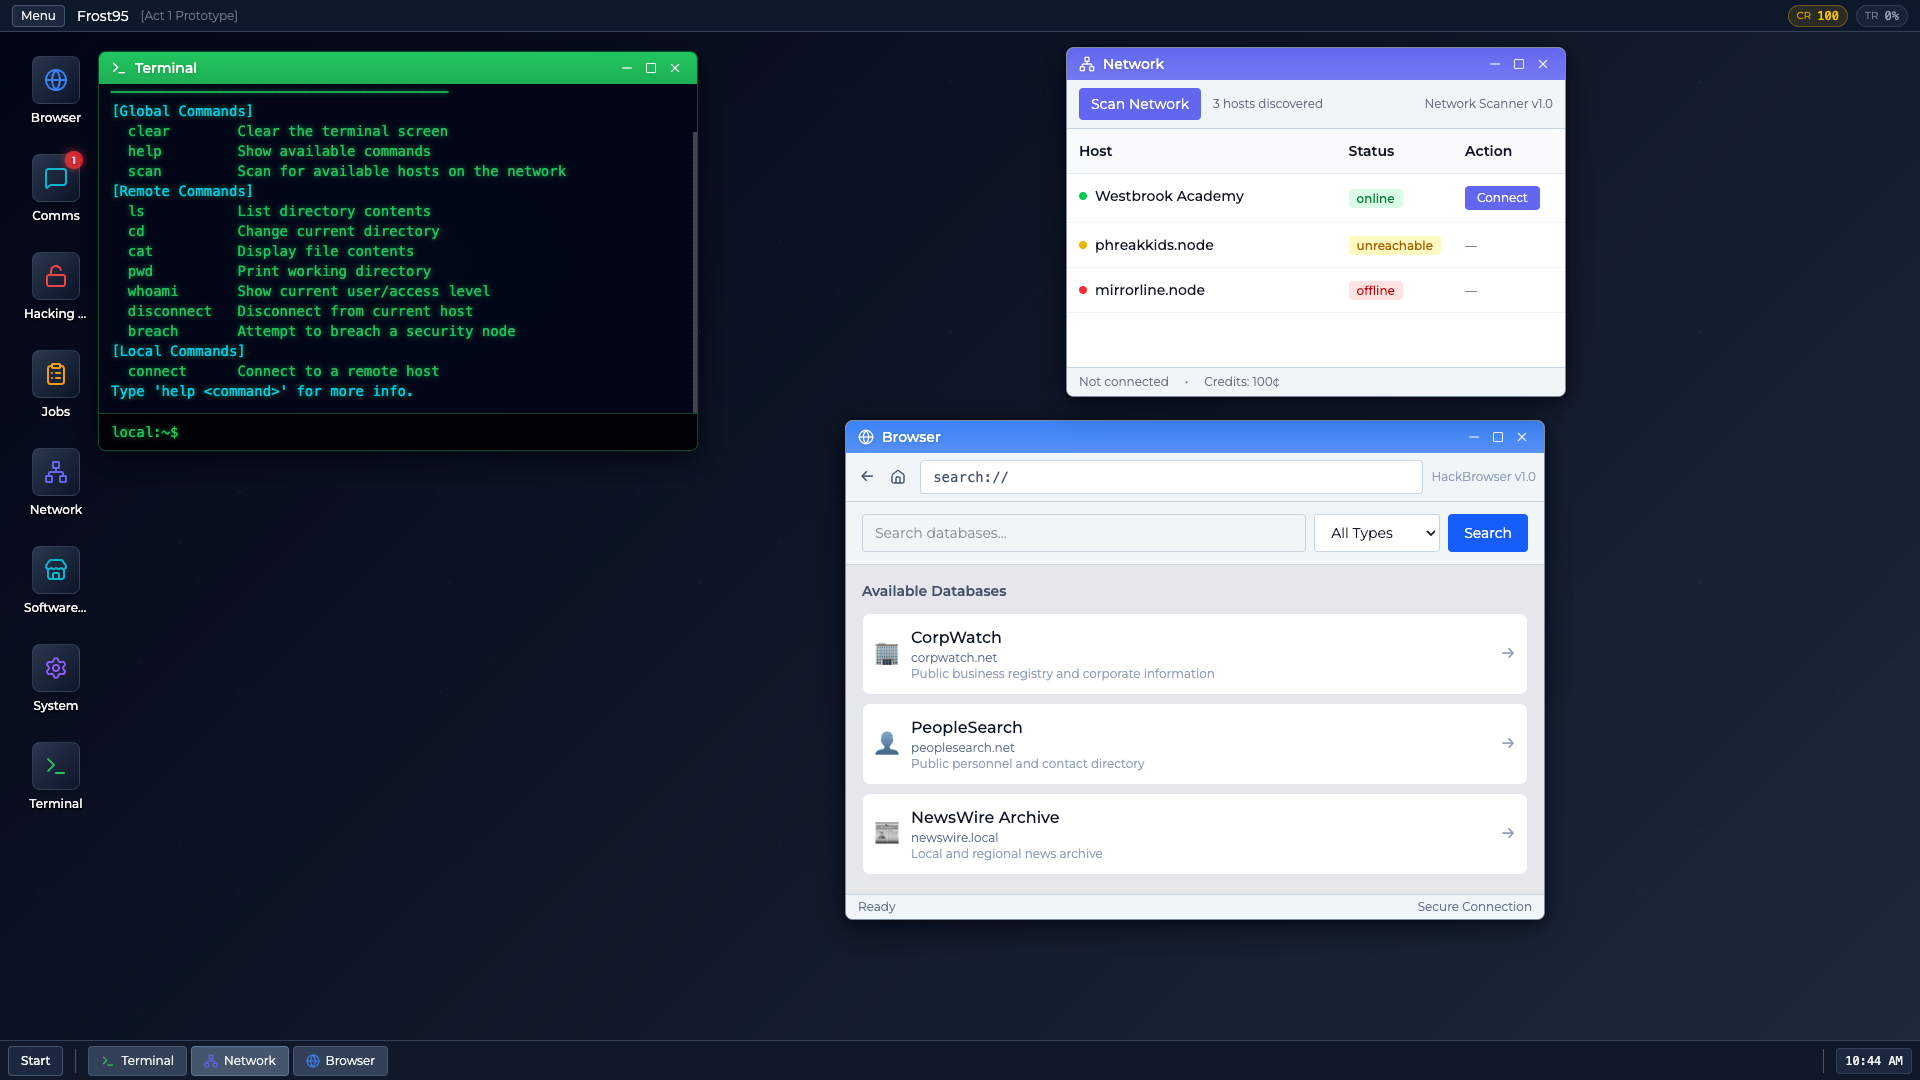
Task: Switch to Network taskbar tab
Action: (240, 1061)
